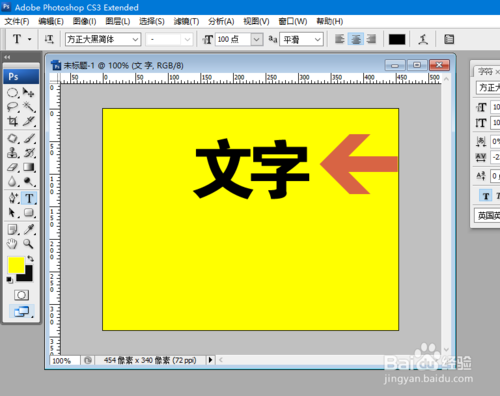Swap foreground and background colors
The image size is (500, 396).
click(31, 258)
